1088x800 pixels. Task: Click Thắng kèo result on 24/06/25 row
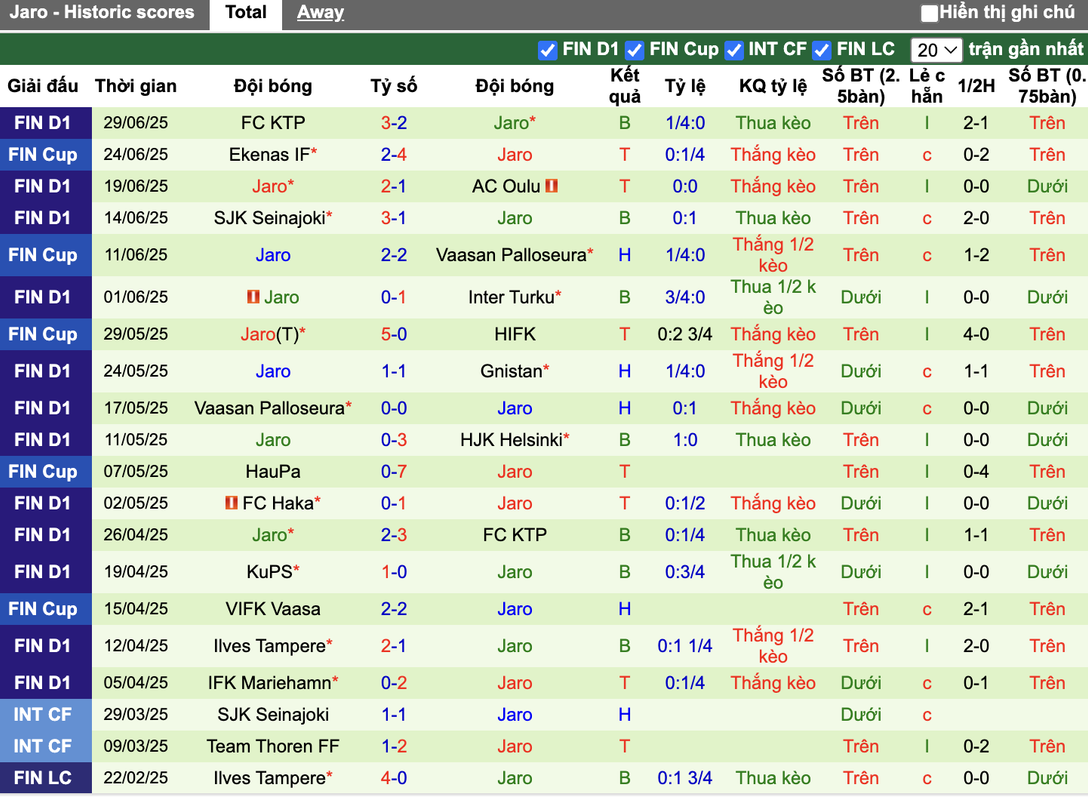(x=773, y=155)
